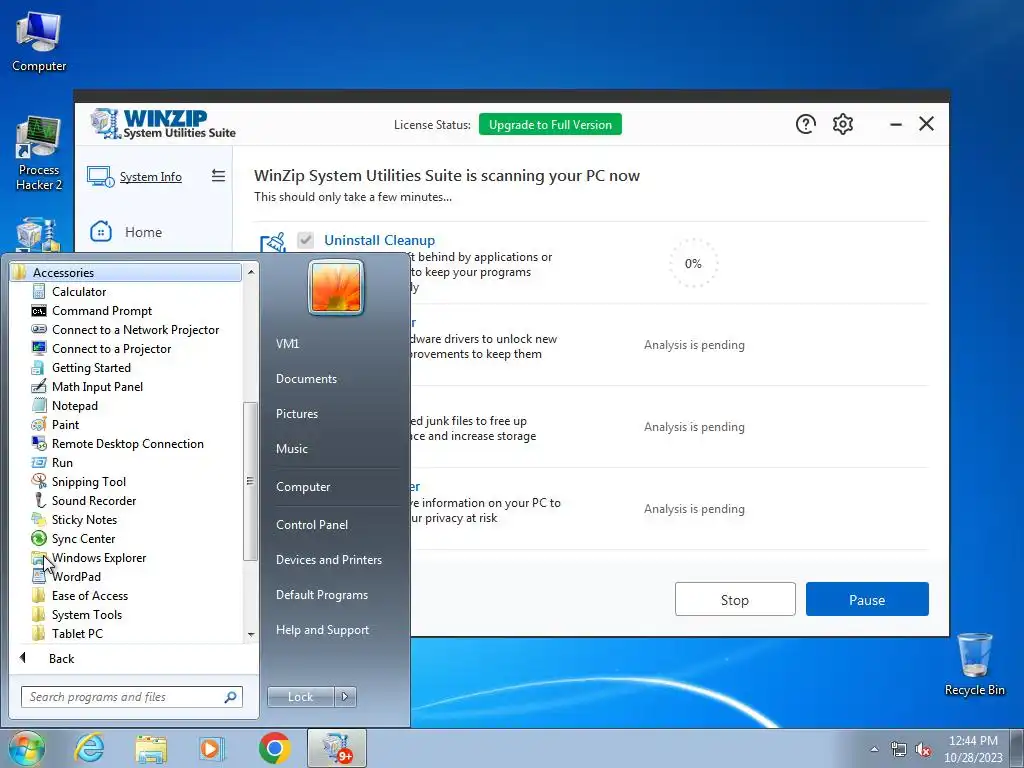Open Music from the Start menu
The height and width of the screenshot is (768, 1024).
pos(291,449)
